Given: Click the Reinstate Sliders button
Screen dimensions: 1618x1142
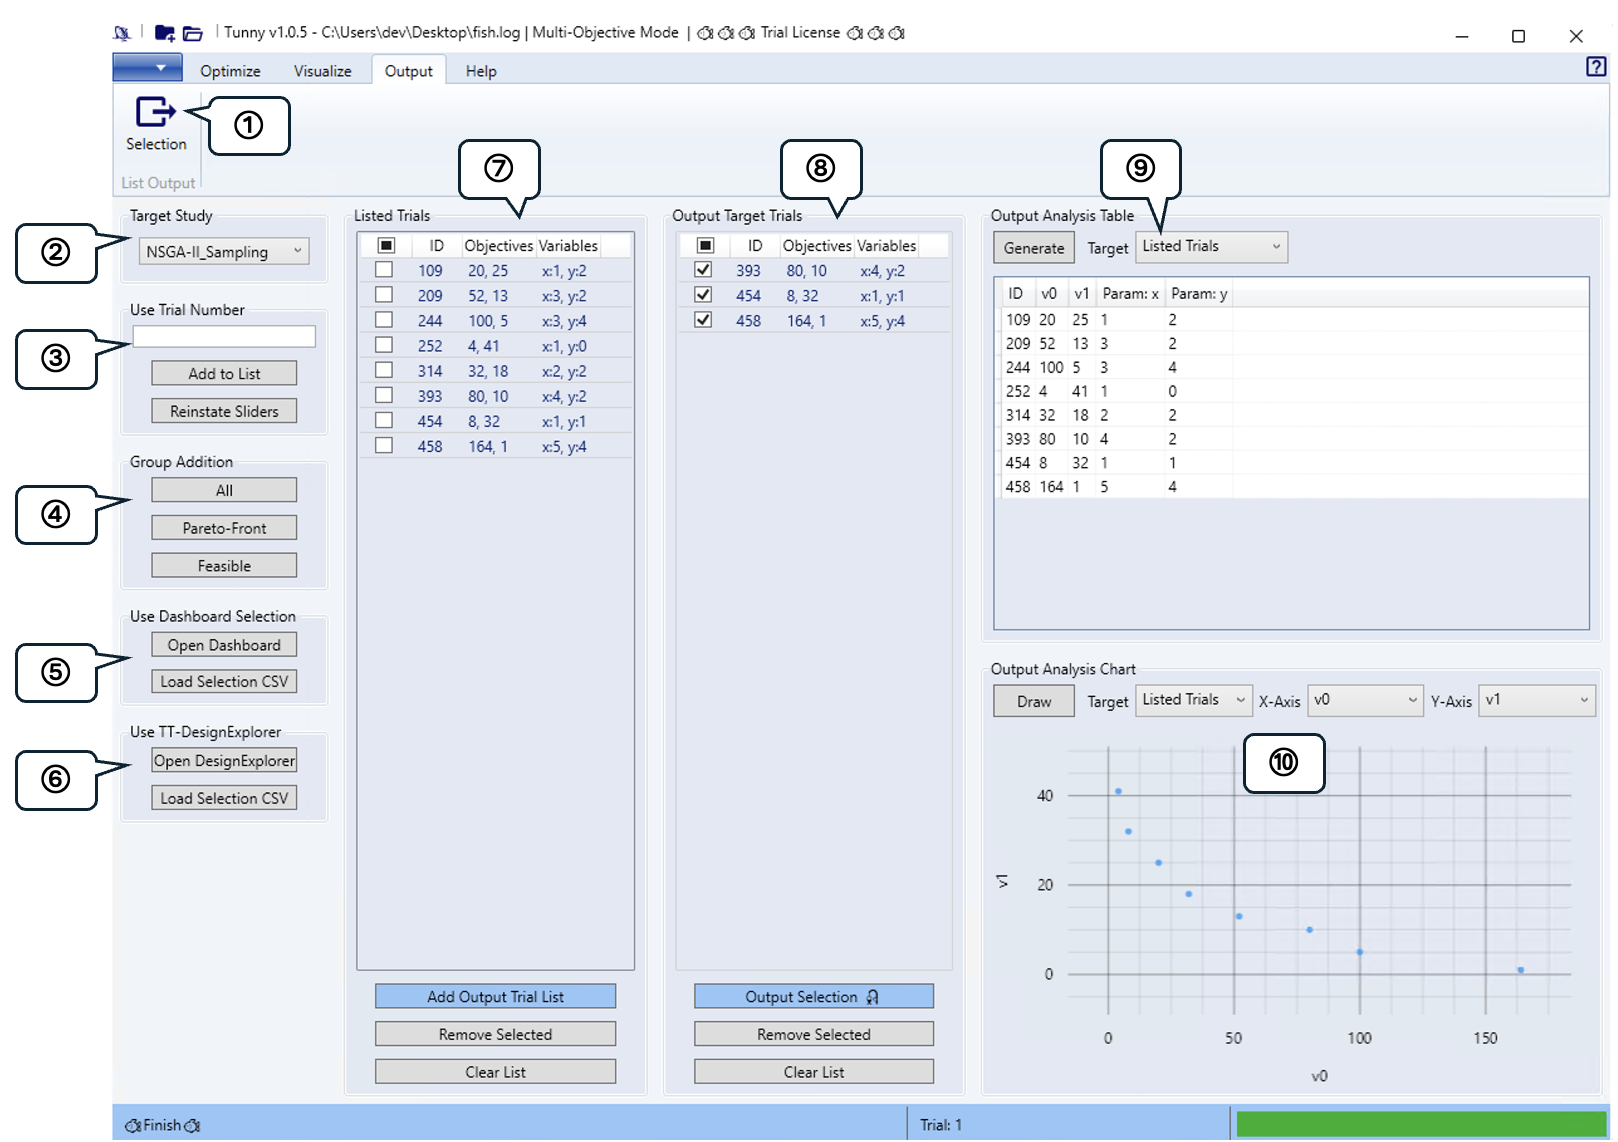Looking at the screenshot, I should 224,411.
